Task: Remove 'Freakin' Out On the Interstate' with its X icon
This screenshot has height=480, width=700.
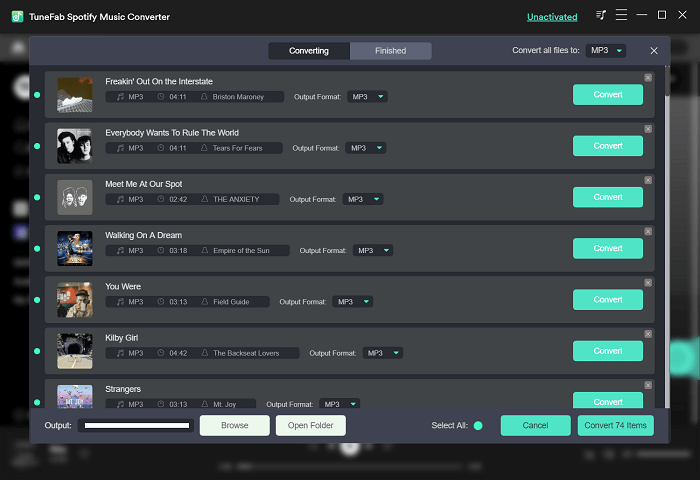Action: click(647, 77)
